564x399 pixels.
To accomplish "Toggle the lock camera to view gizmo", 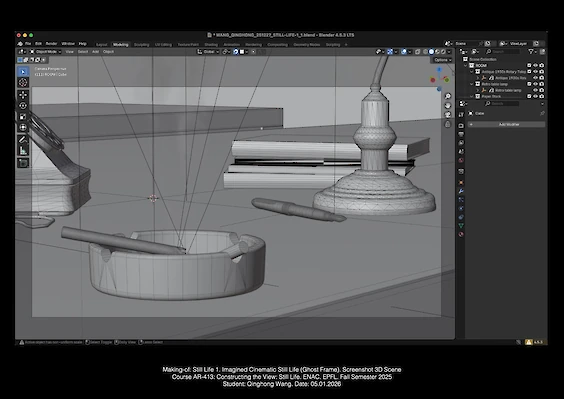I will point(447,124).
